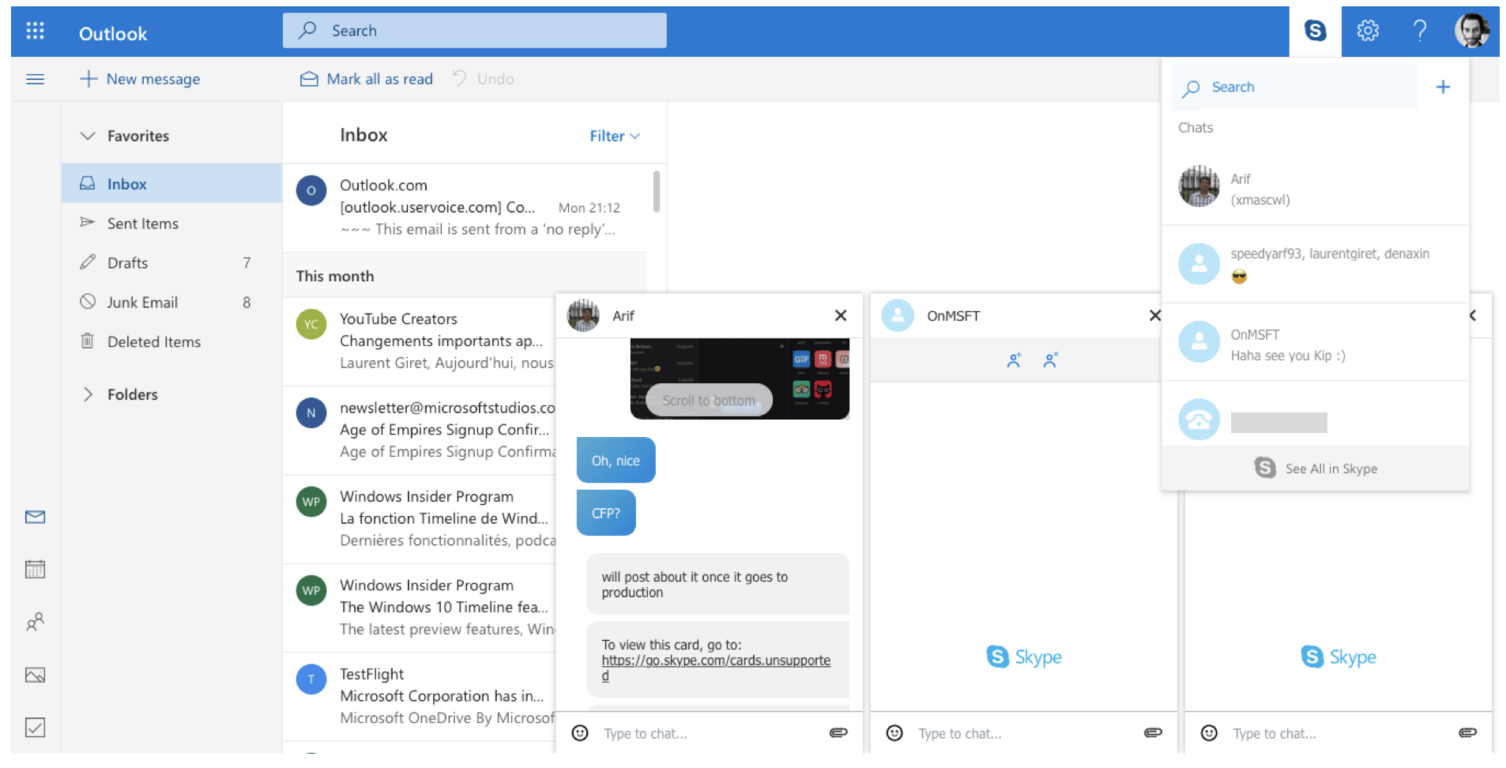Open OnMSFT conversation in Skype panel
Image resolution: width=1506 pixels, height=768 pixels.
point(1315,343)
